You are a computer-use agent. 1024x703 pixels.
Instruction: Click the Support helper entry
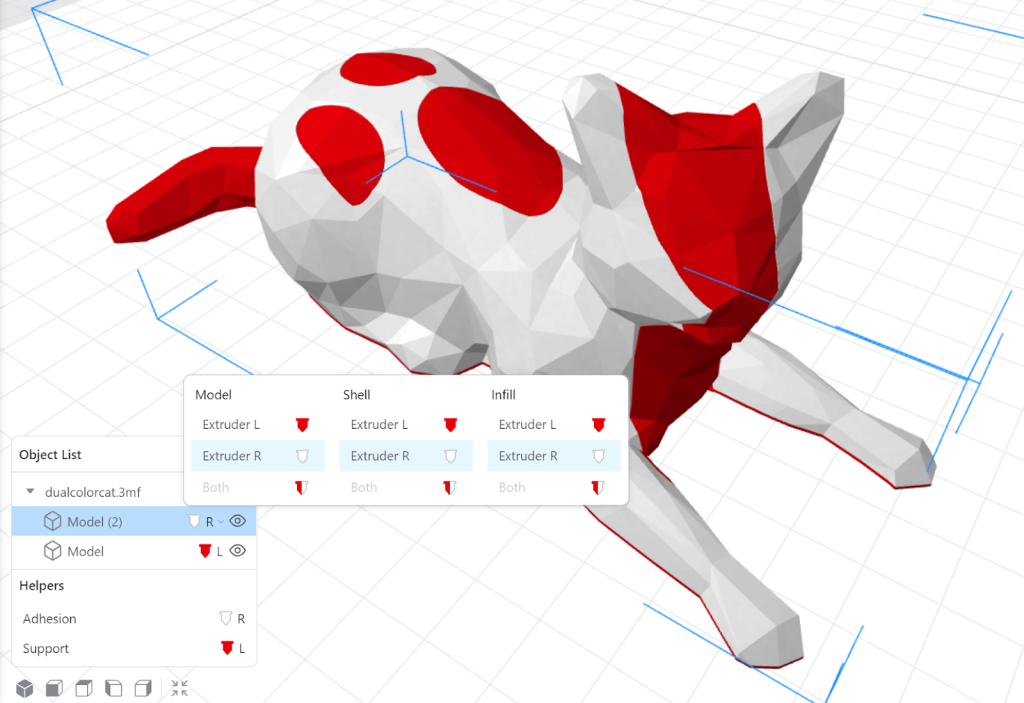tap(45, 648)
